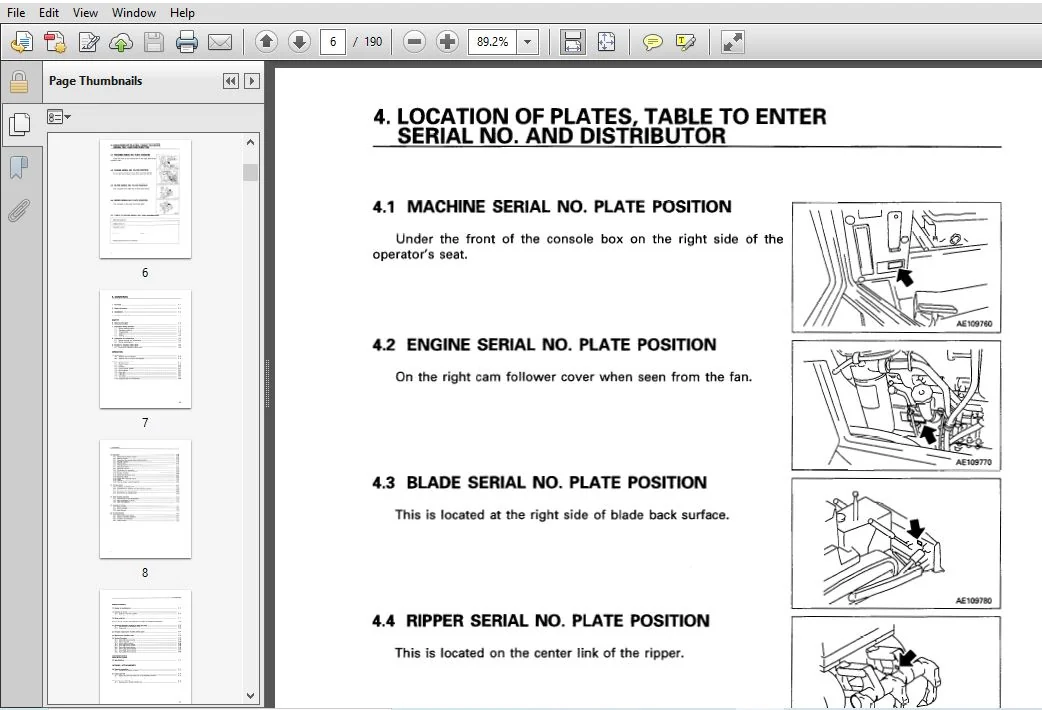Open the zoom level dropdown arrow
The height and width of the screenshot is (710, 1042).
tap(528, 42)
